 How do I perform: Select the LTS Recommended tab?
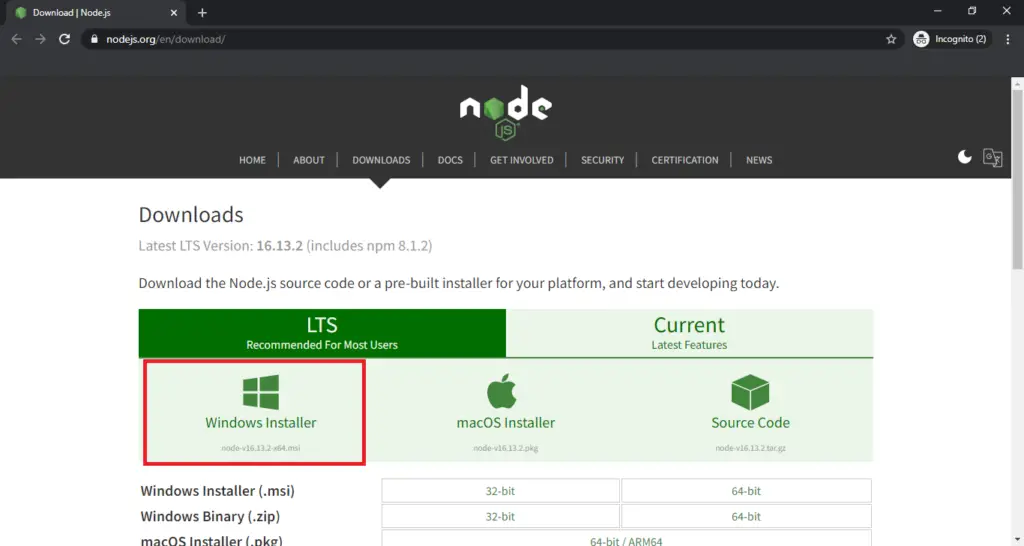point(322,333)
